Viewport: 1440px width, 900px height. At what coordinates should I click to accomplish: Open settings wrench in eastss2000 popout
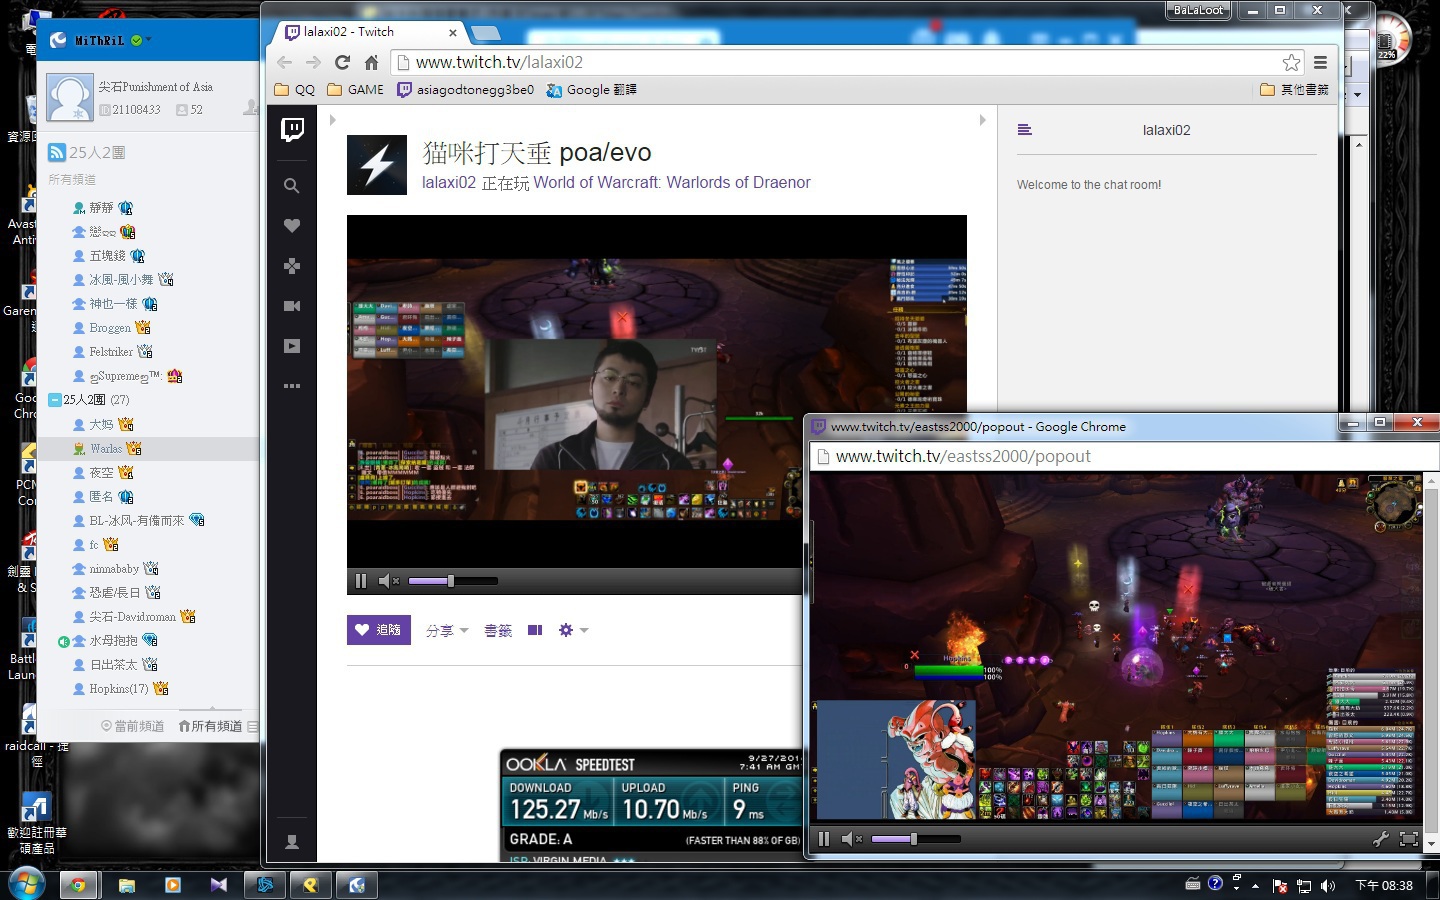coord(1381,839)
